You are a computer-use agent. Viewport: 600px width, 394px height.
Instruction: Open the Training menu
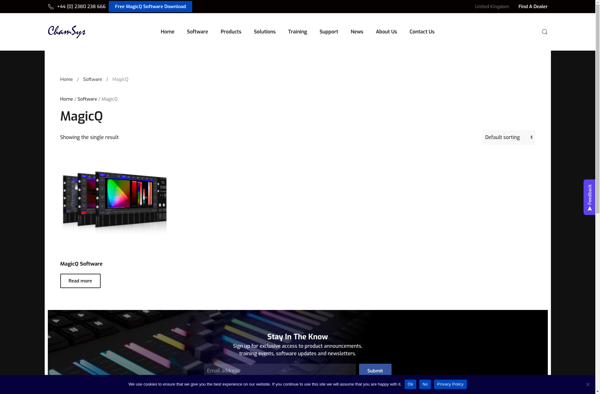(x=297, y=32)
